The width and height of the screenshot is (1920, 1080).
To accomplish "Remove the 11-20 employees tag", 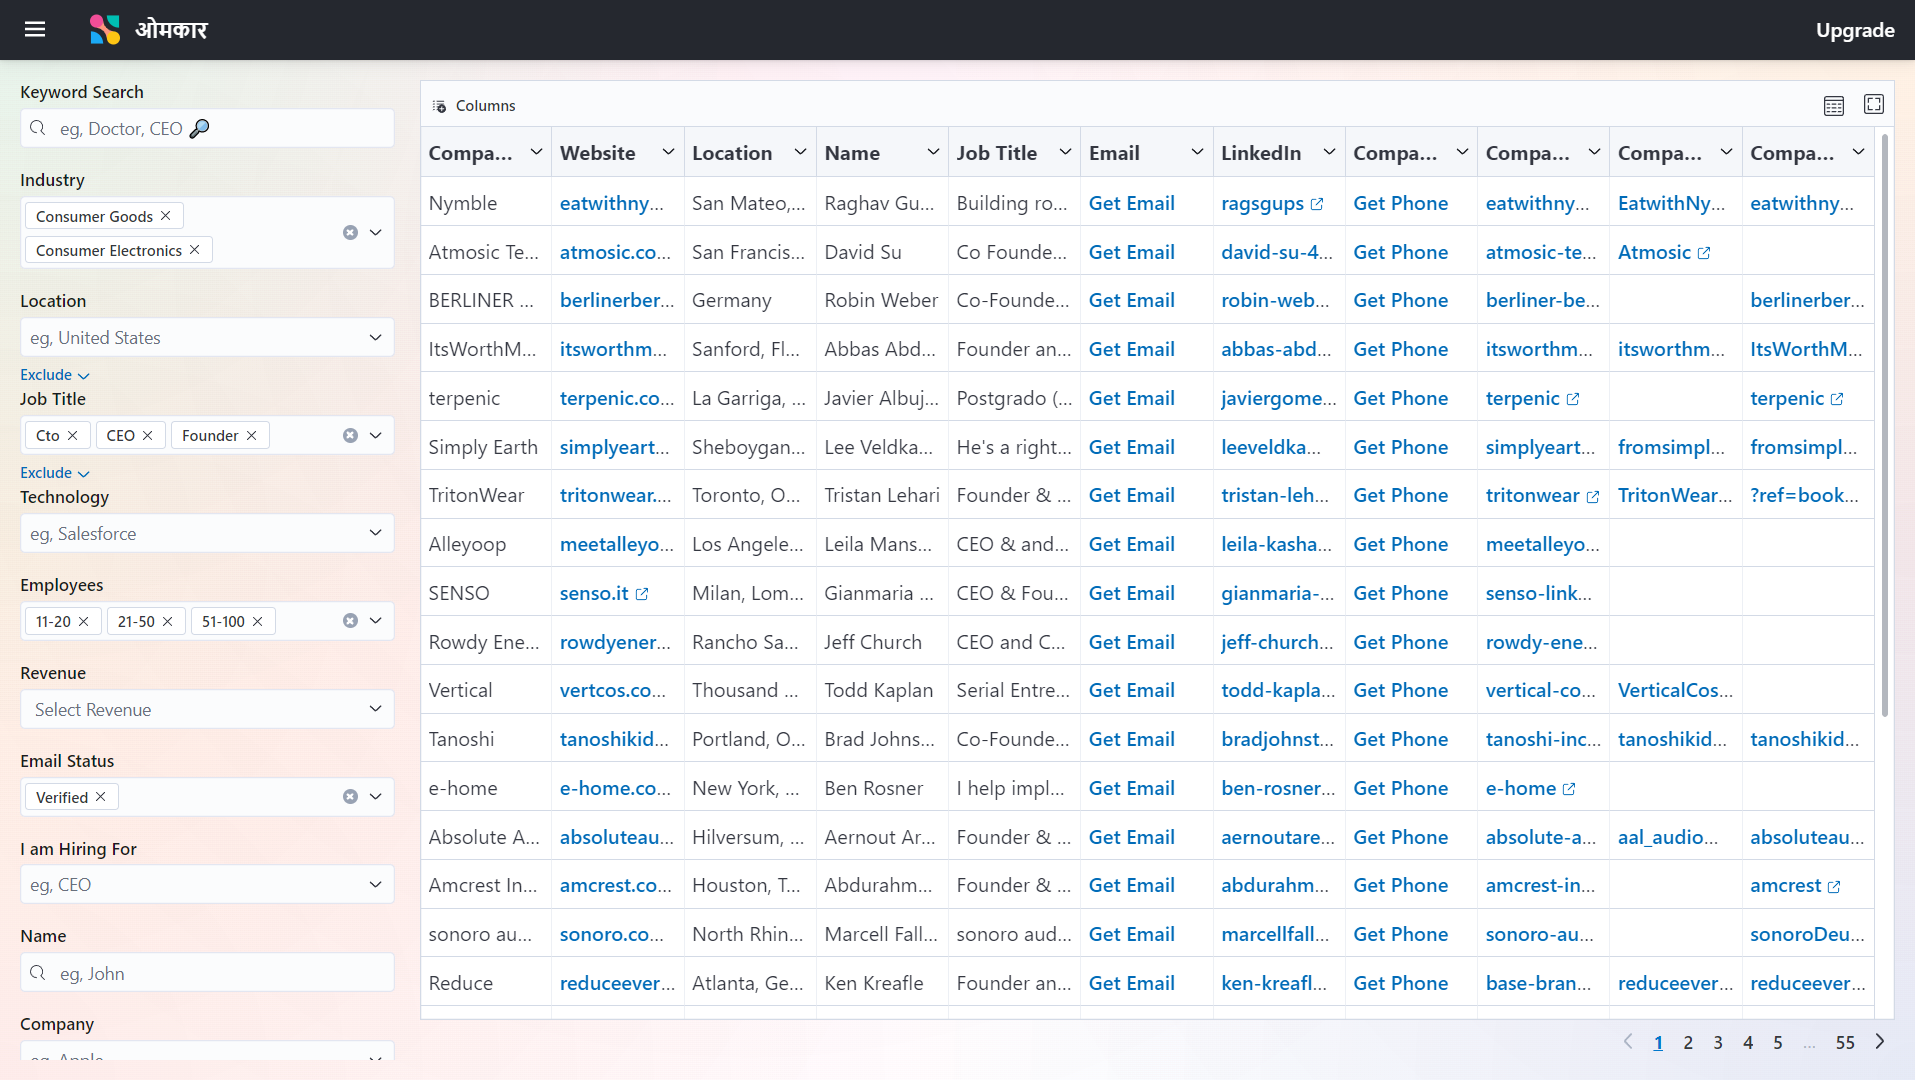I will click(84, 621).
